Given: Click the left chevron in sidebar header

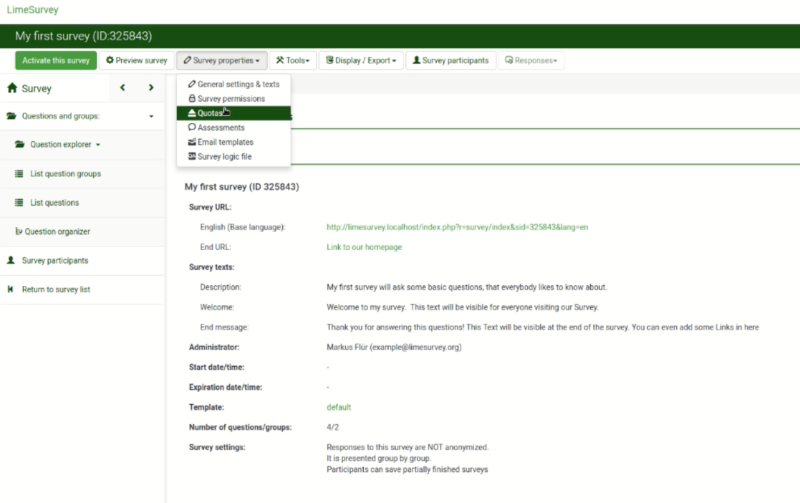Looking at the screenshot, I should tap(122, 88).
